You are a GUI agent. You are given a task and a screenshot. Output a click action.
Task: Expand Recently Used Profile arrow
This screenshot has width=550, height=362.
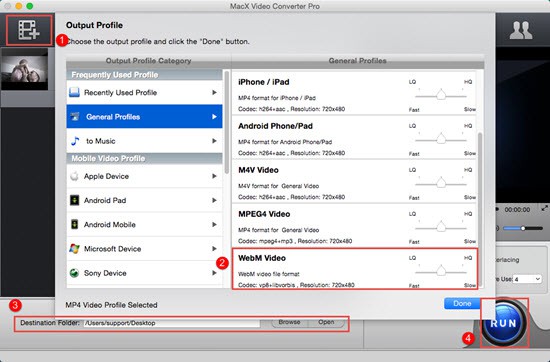pos(214,92)
